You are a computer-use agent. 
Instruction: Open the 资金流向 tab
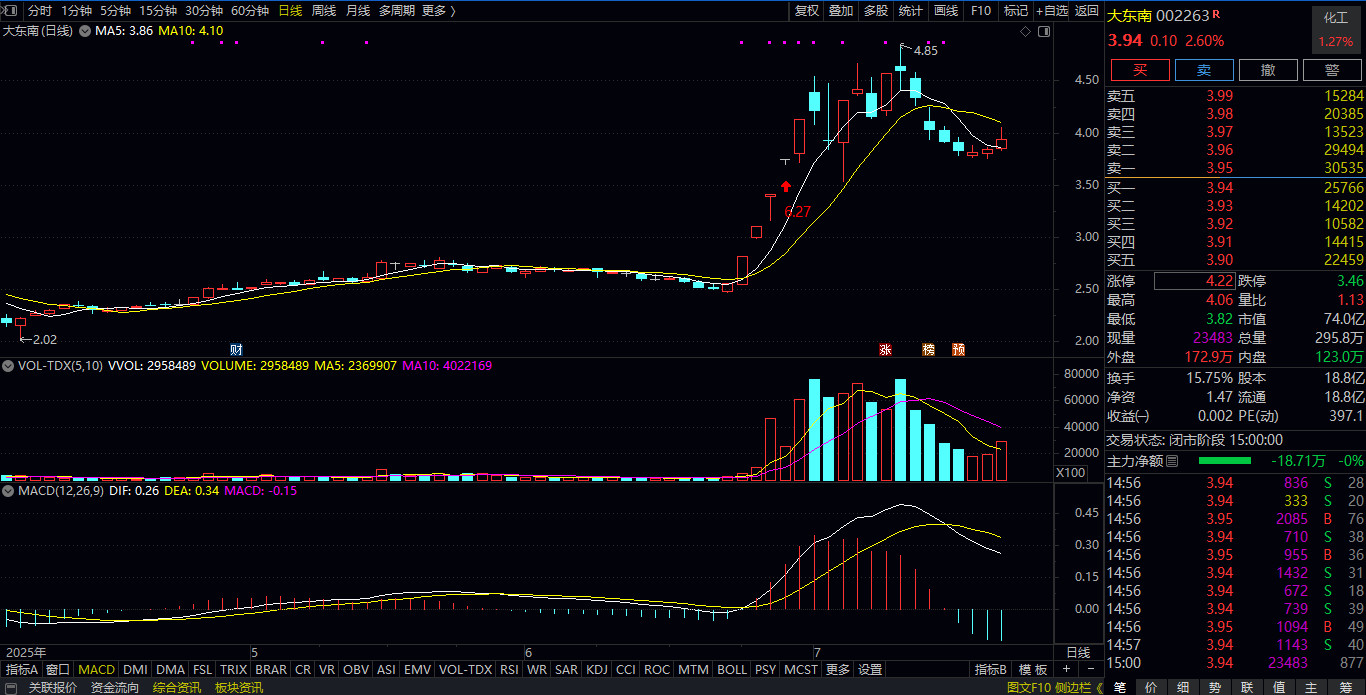[115, 687]
